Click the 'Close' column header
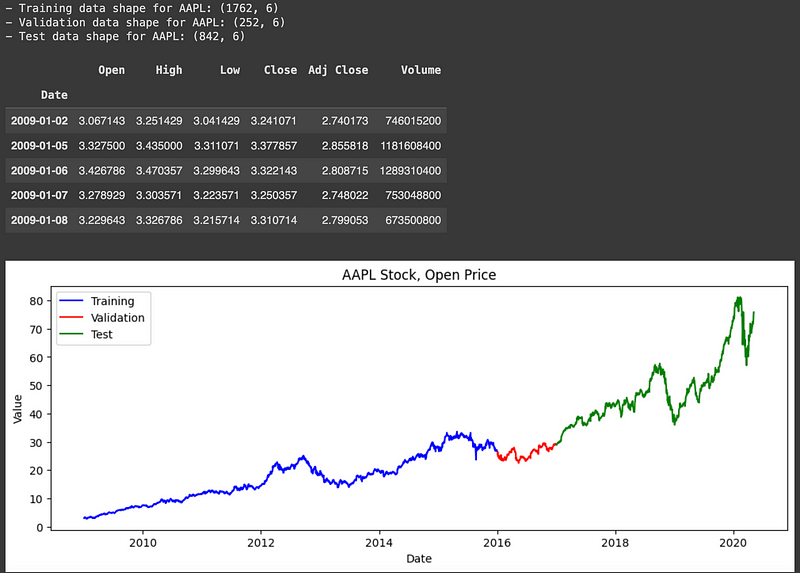 280,70
